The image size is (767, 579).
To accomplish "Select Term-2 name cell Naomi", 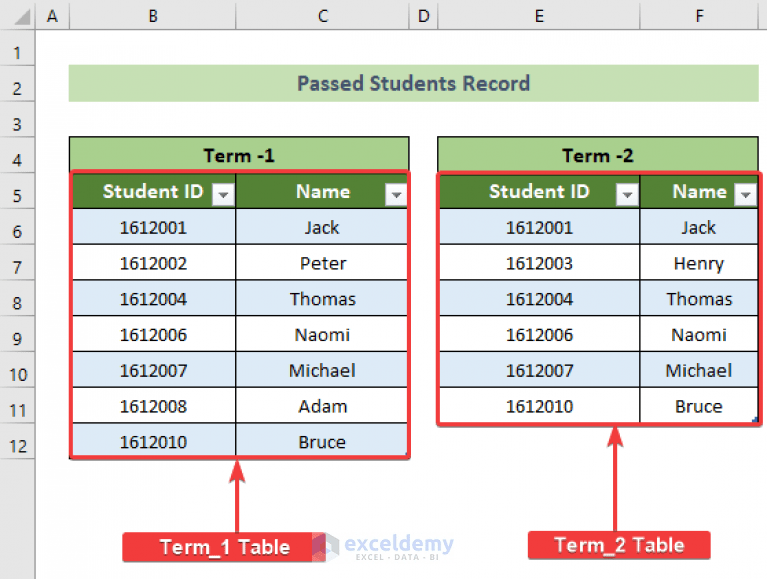I will tap(699, 334).
